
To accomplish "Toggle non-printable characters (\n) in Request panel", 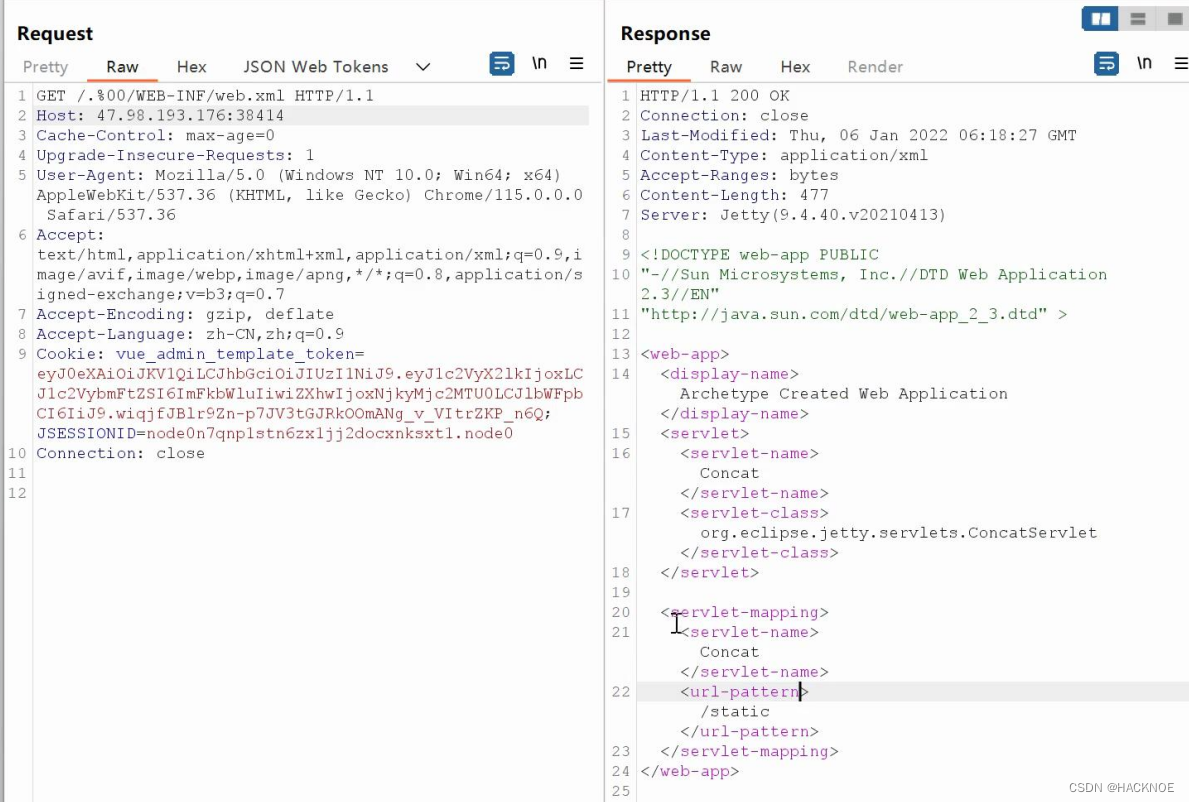I will point(539,64).
